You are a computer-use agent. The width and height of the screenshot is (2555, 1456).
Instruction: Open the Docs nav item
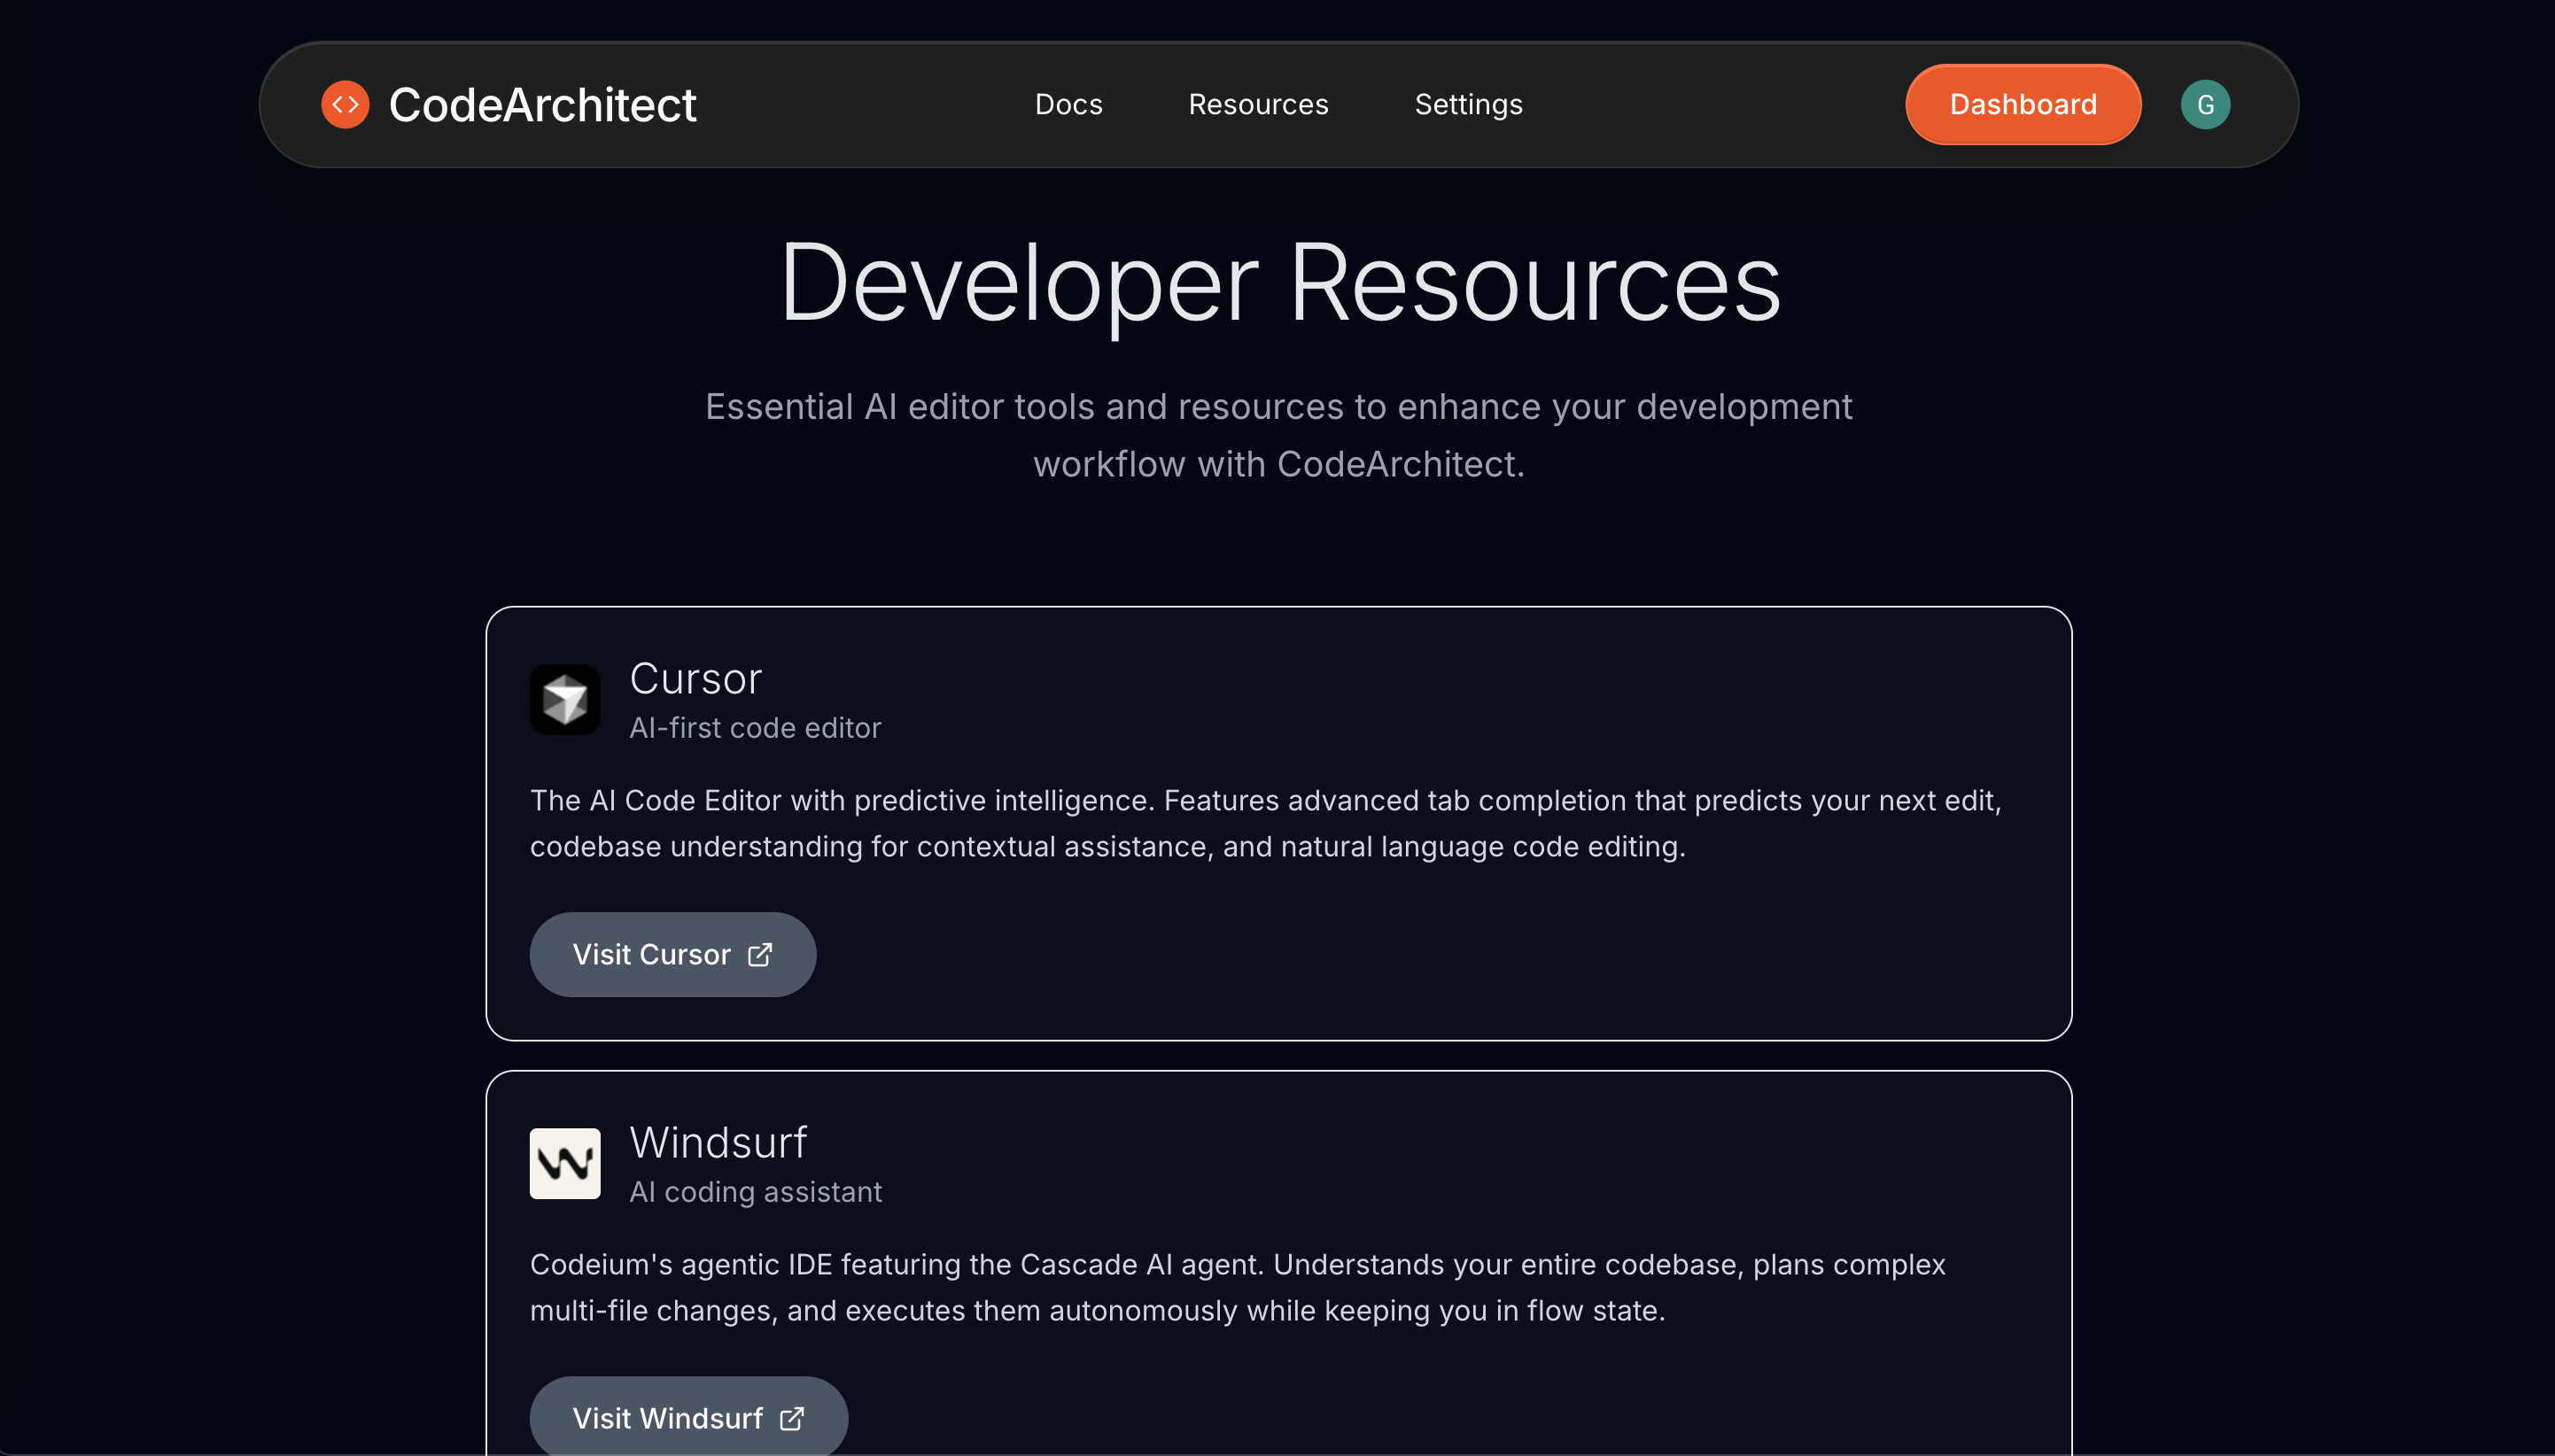[x=1068, y=104]
